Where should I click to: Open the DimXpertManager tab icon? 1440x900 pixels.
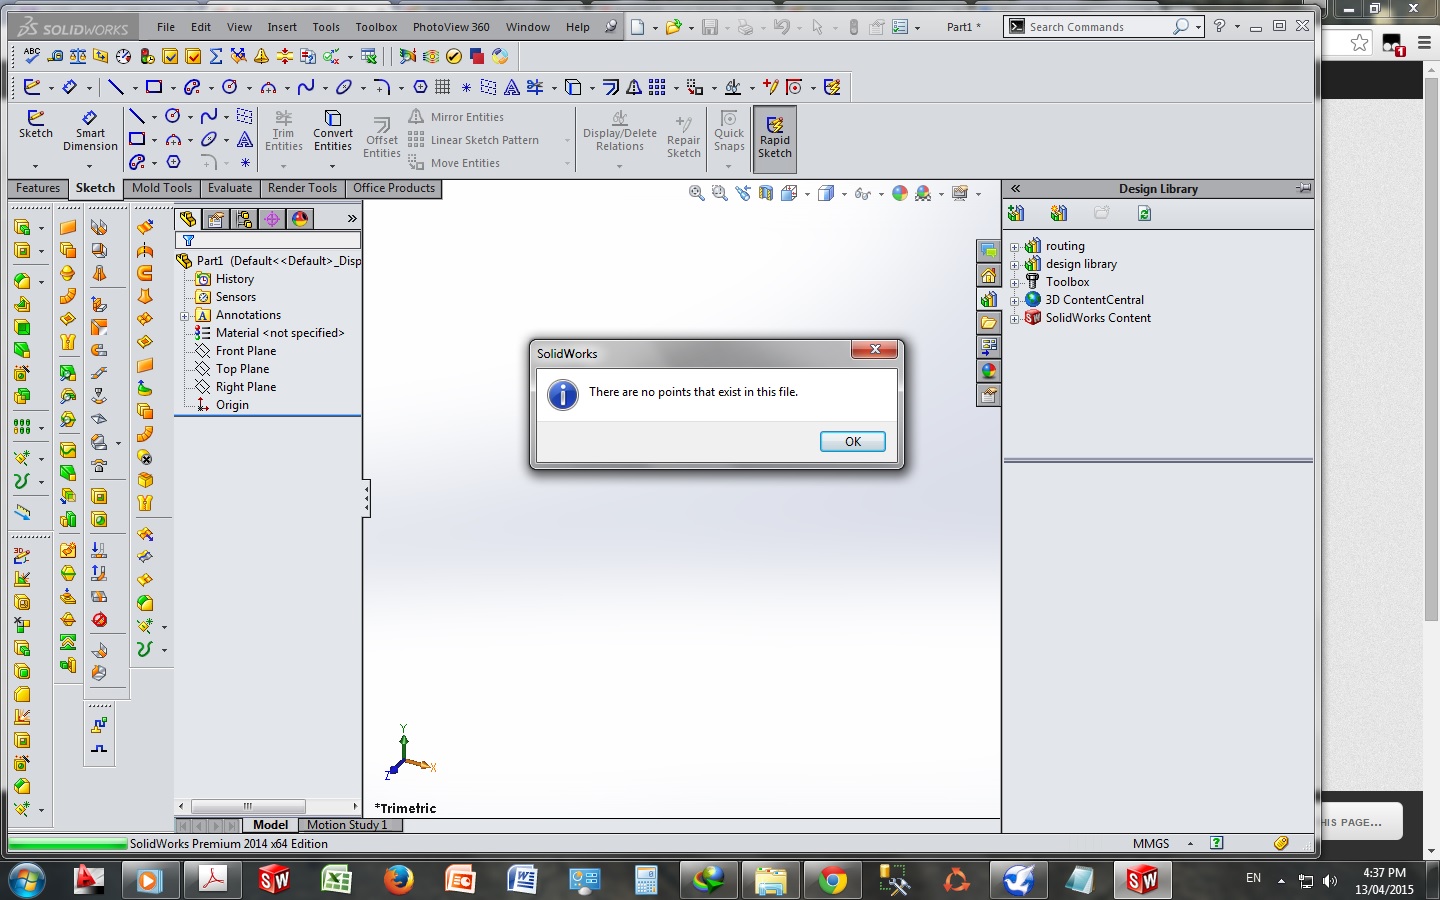click(x=272, y=219)
